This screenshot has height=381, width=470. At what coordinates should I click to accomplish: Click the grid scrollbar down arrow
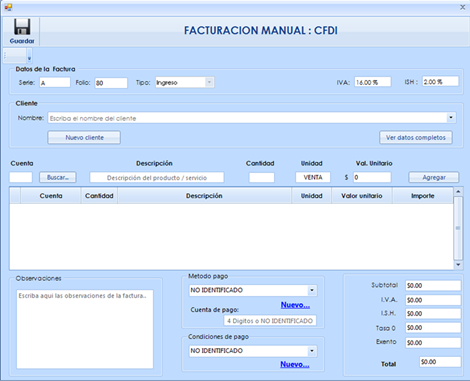458,265
